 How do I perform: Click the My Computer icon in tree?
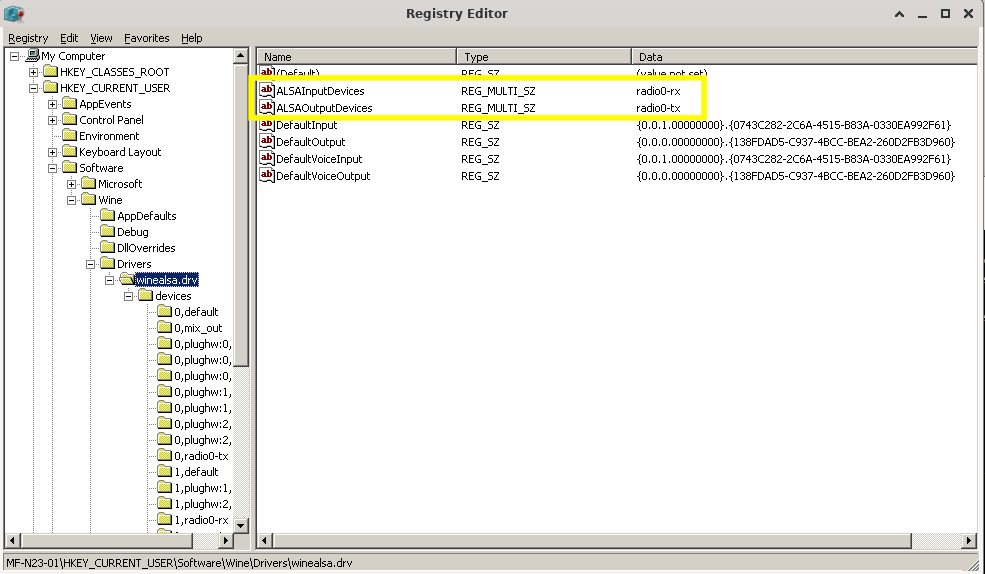coord(32,56)
